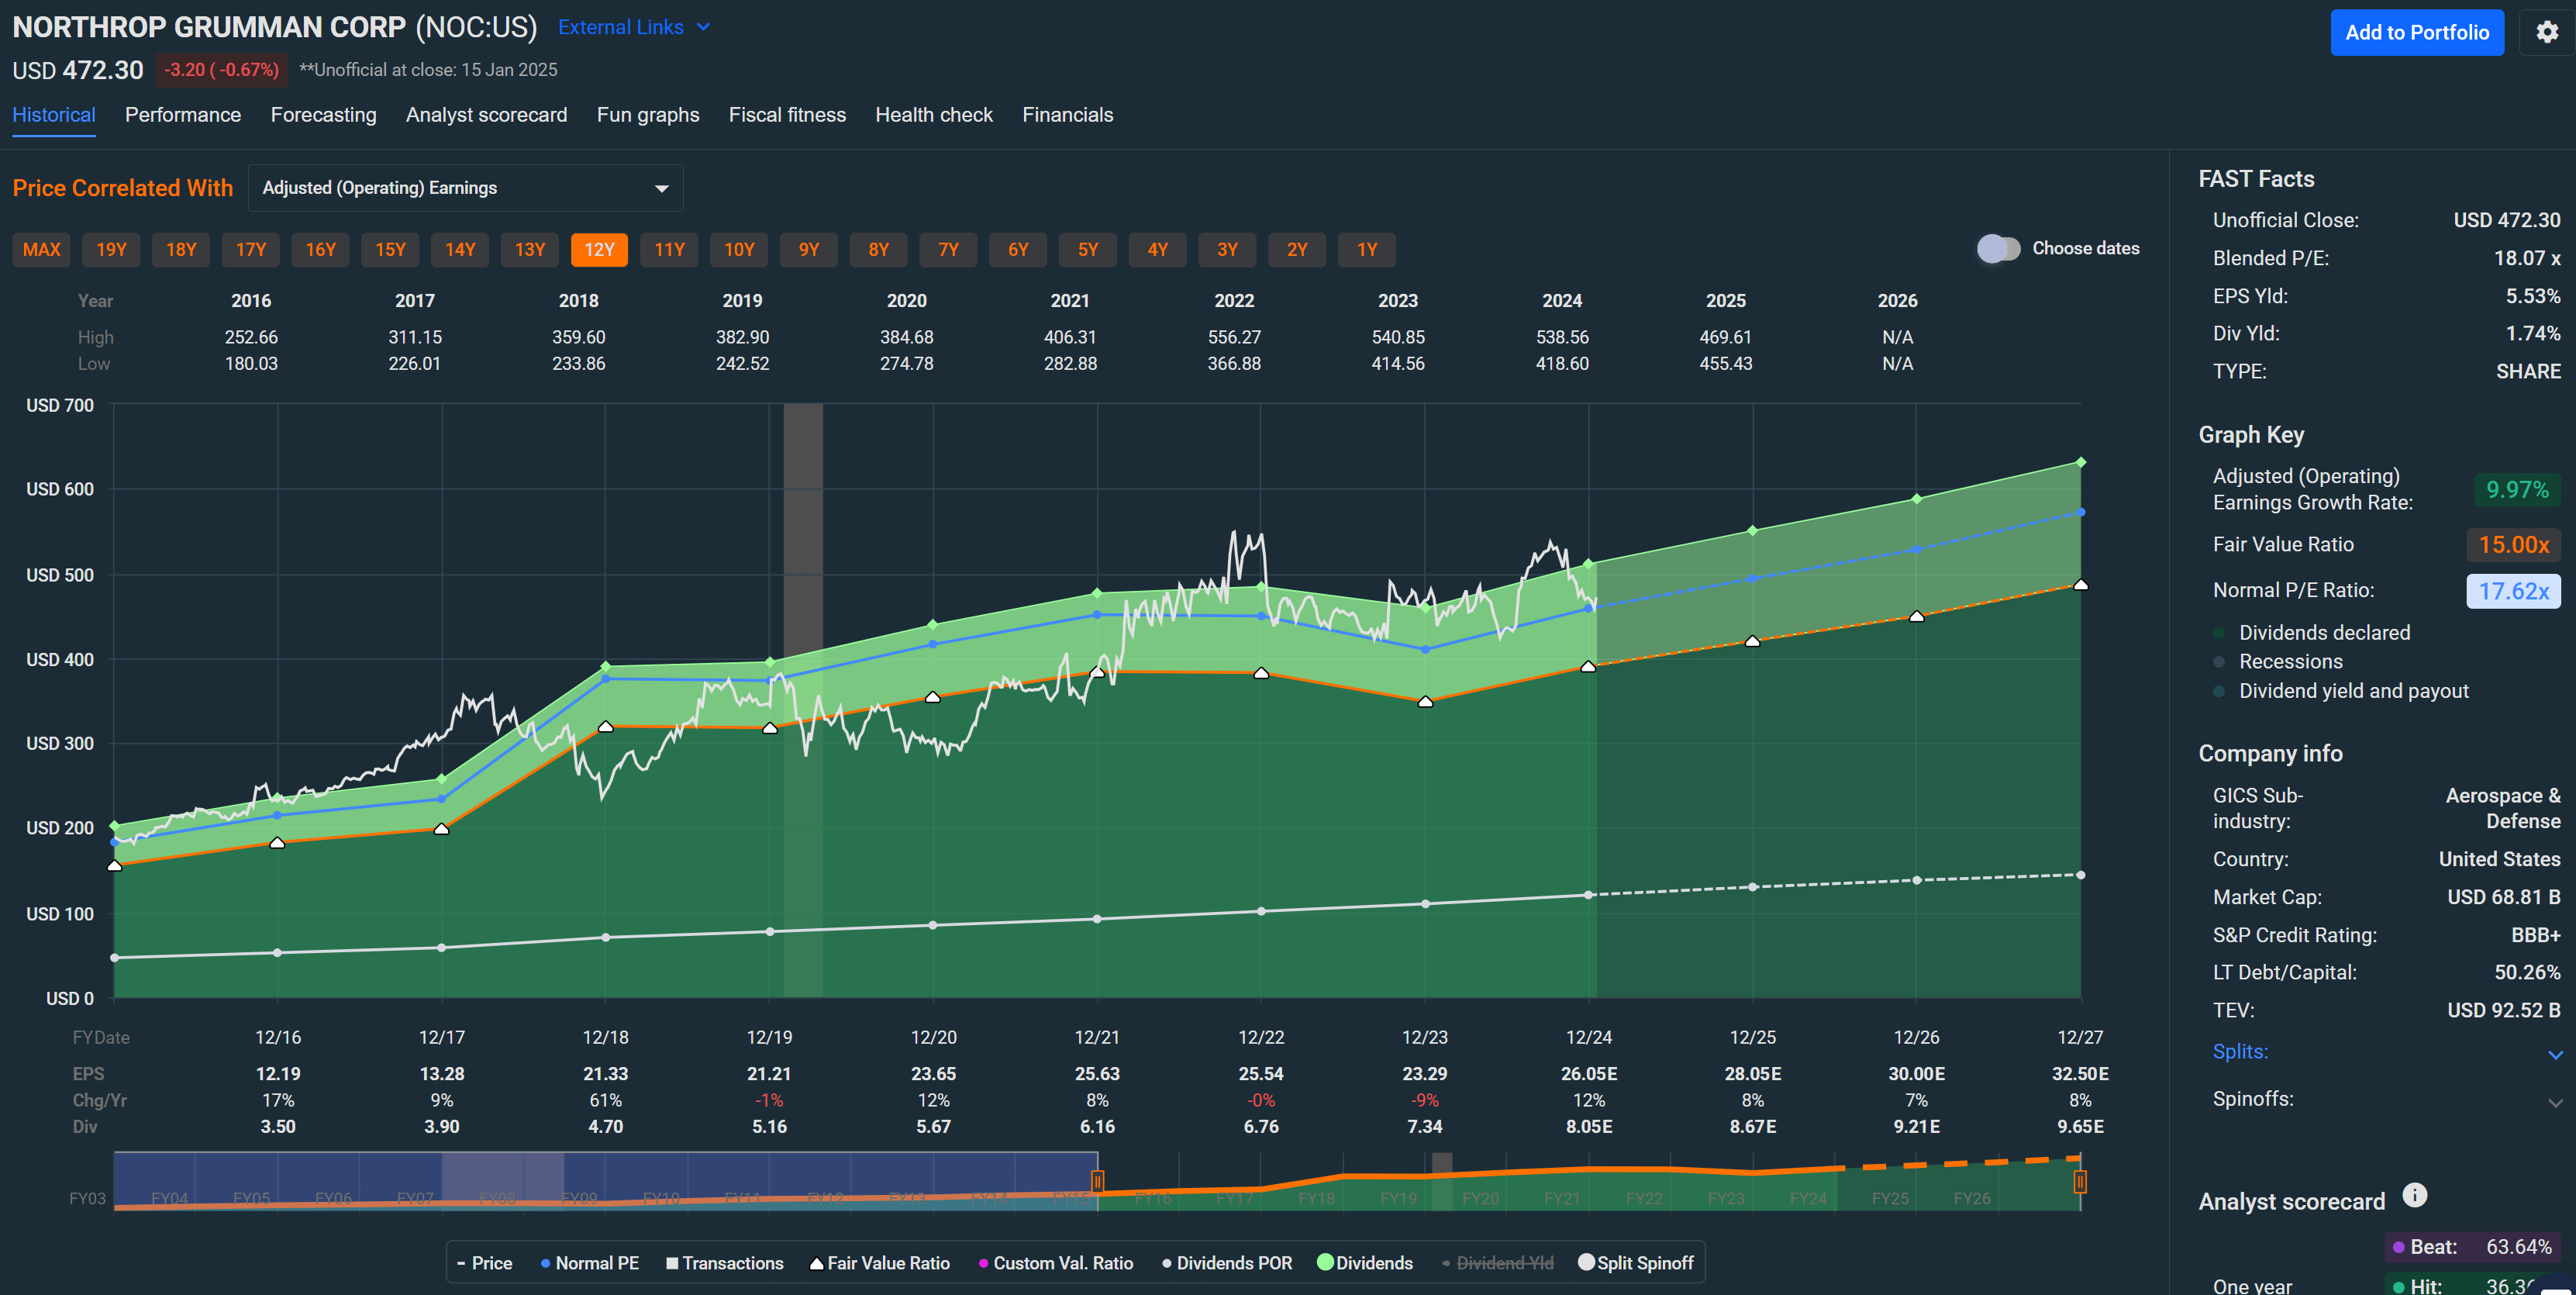Screen dimensions: 2576x1295
Task: Click the Fair Value Ratio triangle legend icon
Action: coord(816,1263)
